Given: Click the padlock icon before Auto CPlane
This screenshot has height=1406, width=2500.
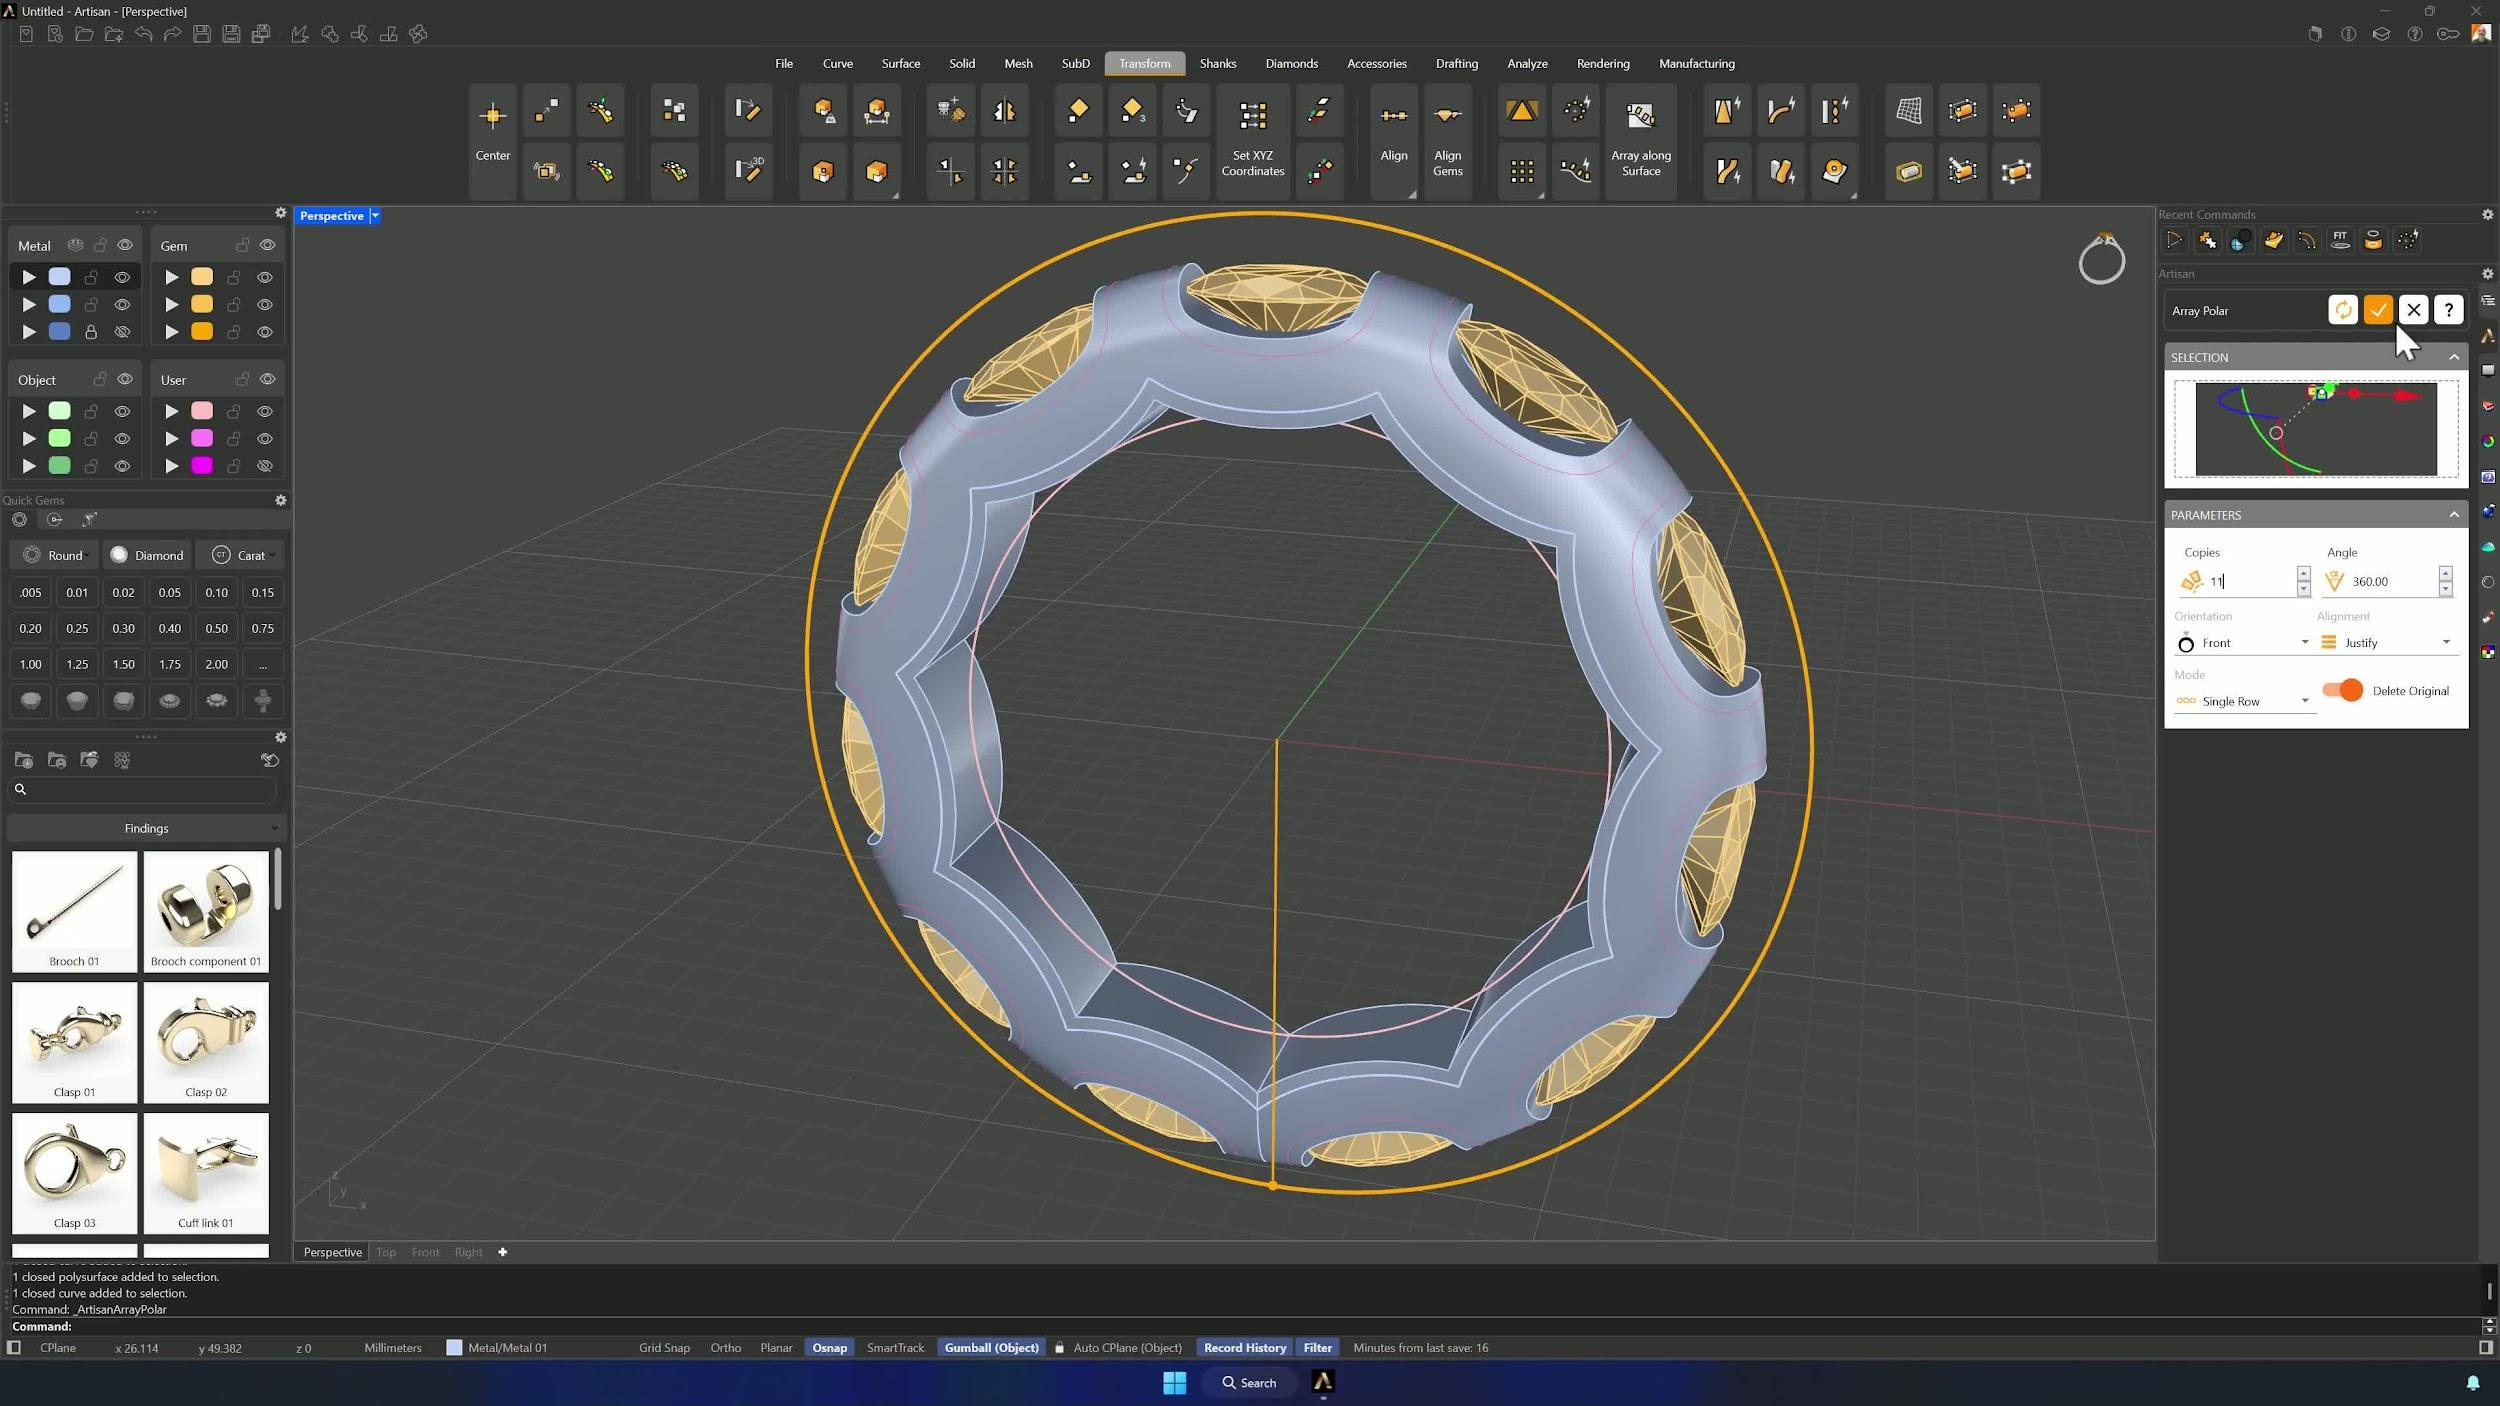Looking at the screenshot, I should tap(1059, 1347).
